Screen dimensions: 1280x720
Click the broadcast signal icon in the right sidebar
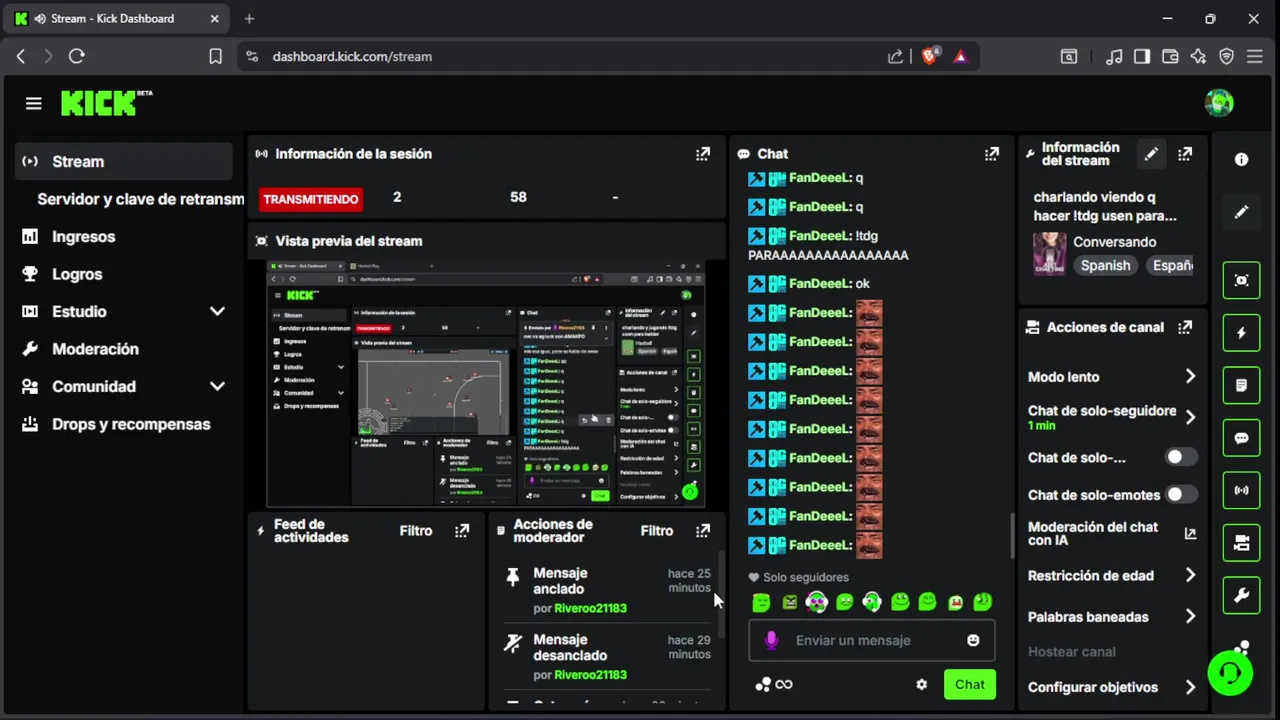(1241, 491)
